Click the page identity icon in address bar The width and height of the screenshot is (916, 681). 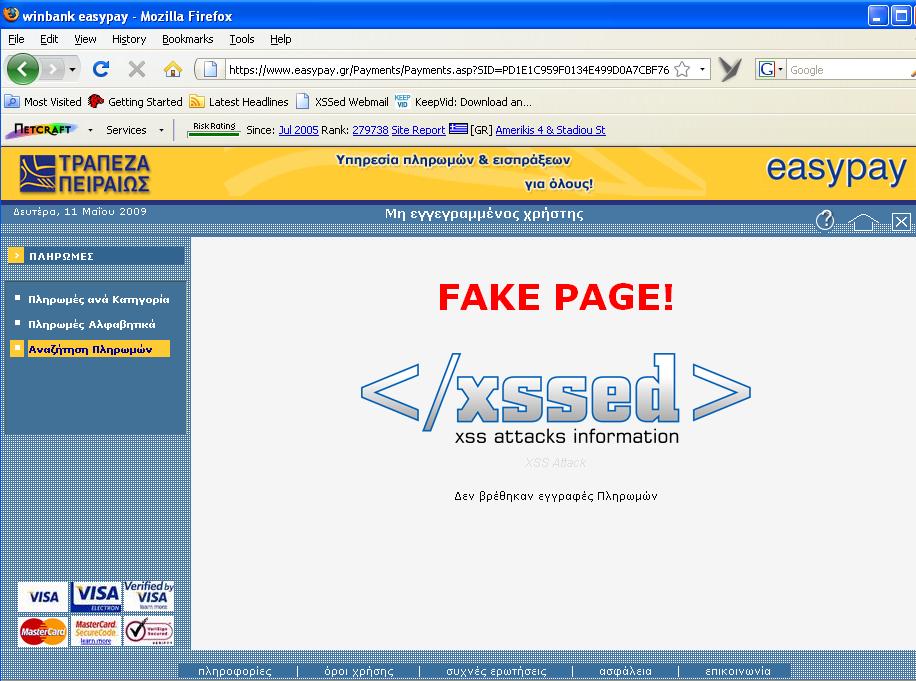point(210,70)
